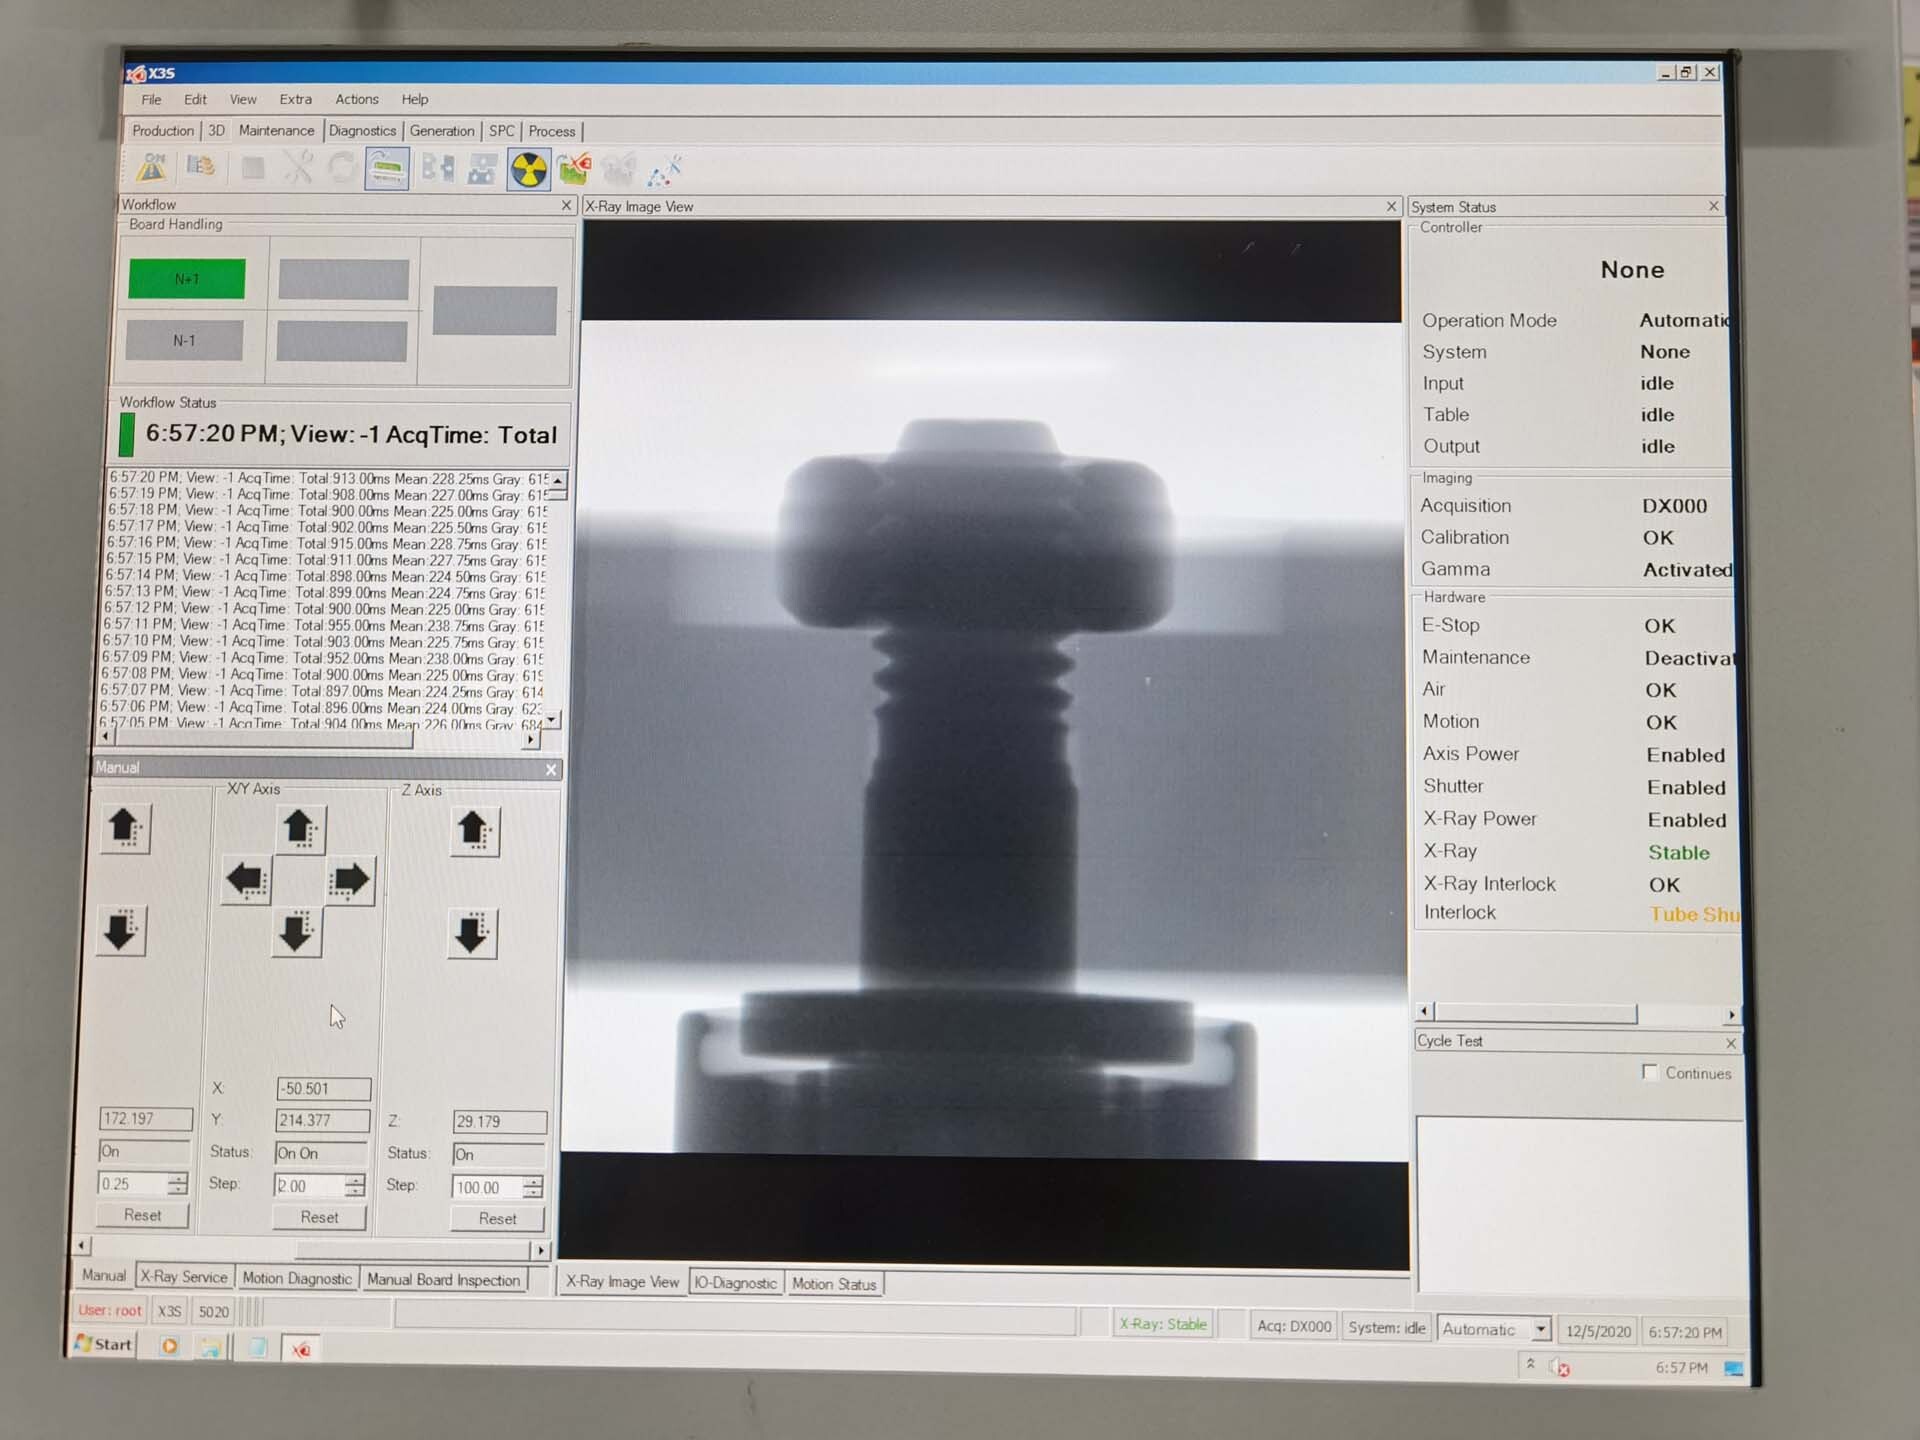Click the board grid/layout view icon
The width and height of the screenshot is (1920, 1440).
[x=482, y=169]
